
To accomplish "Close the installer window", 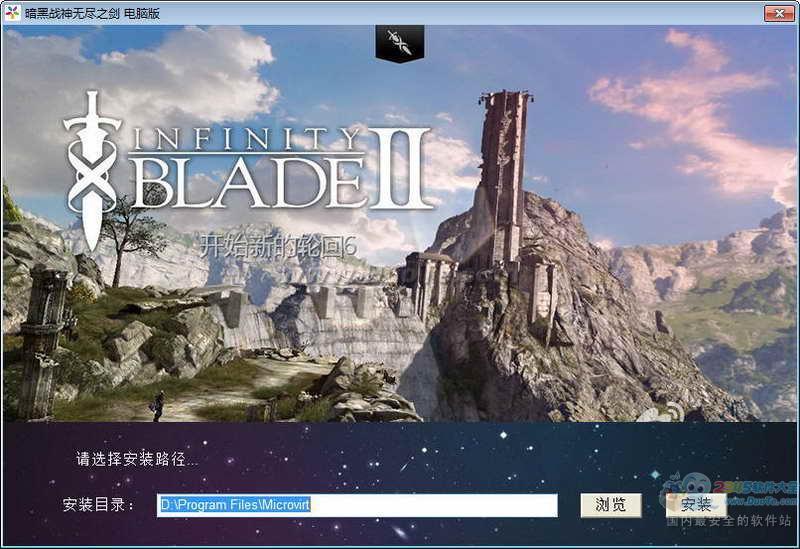I will [x=779, y=13].
